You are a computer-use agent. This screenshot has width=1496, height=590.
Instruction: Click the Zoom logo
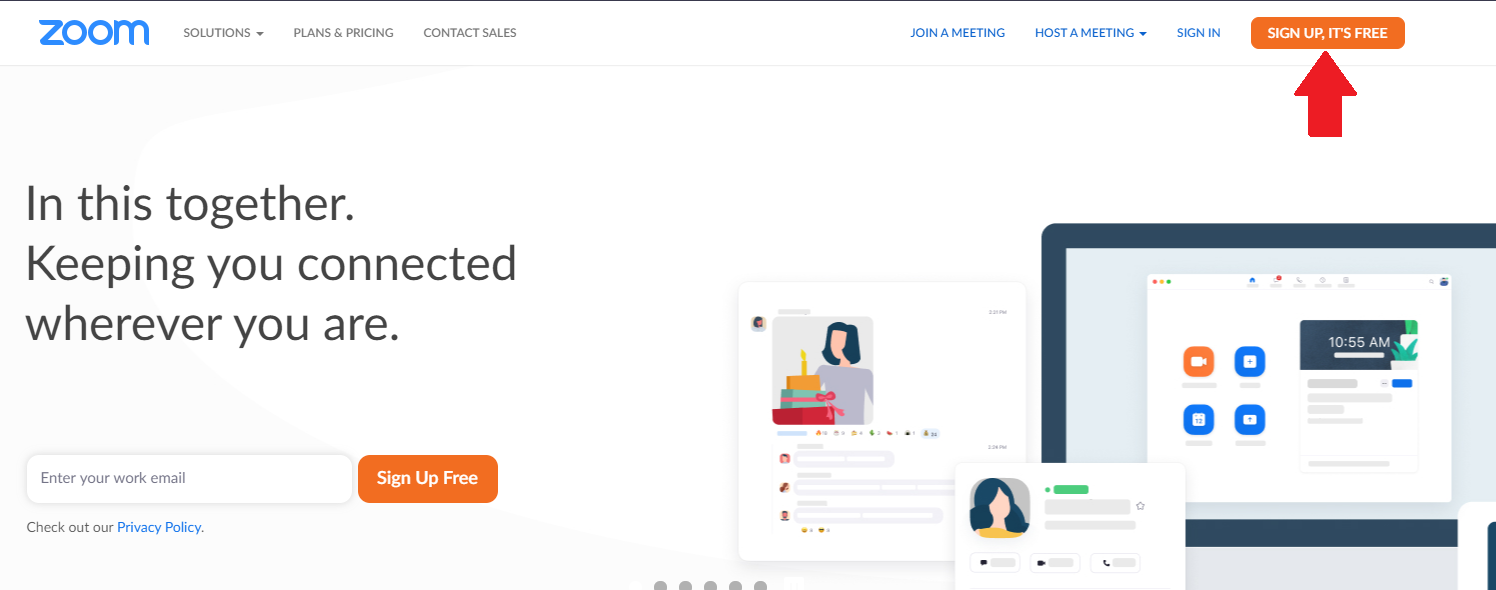coord(94,32)
